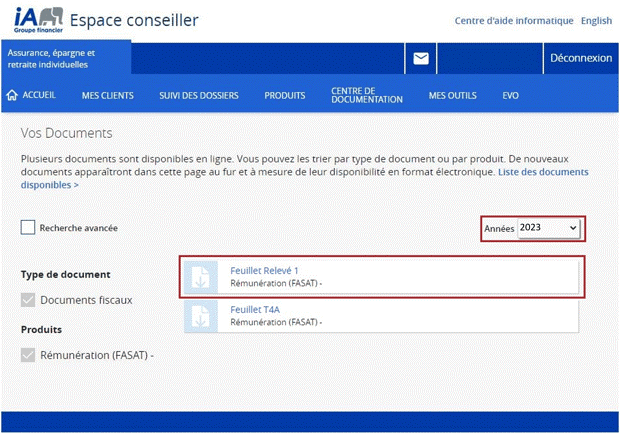Open MES CLIENTS menu
The width and height of the screenshot is (620, 433).
coord(108,96)
